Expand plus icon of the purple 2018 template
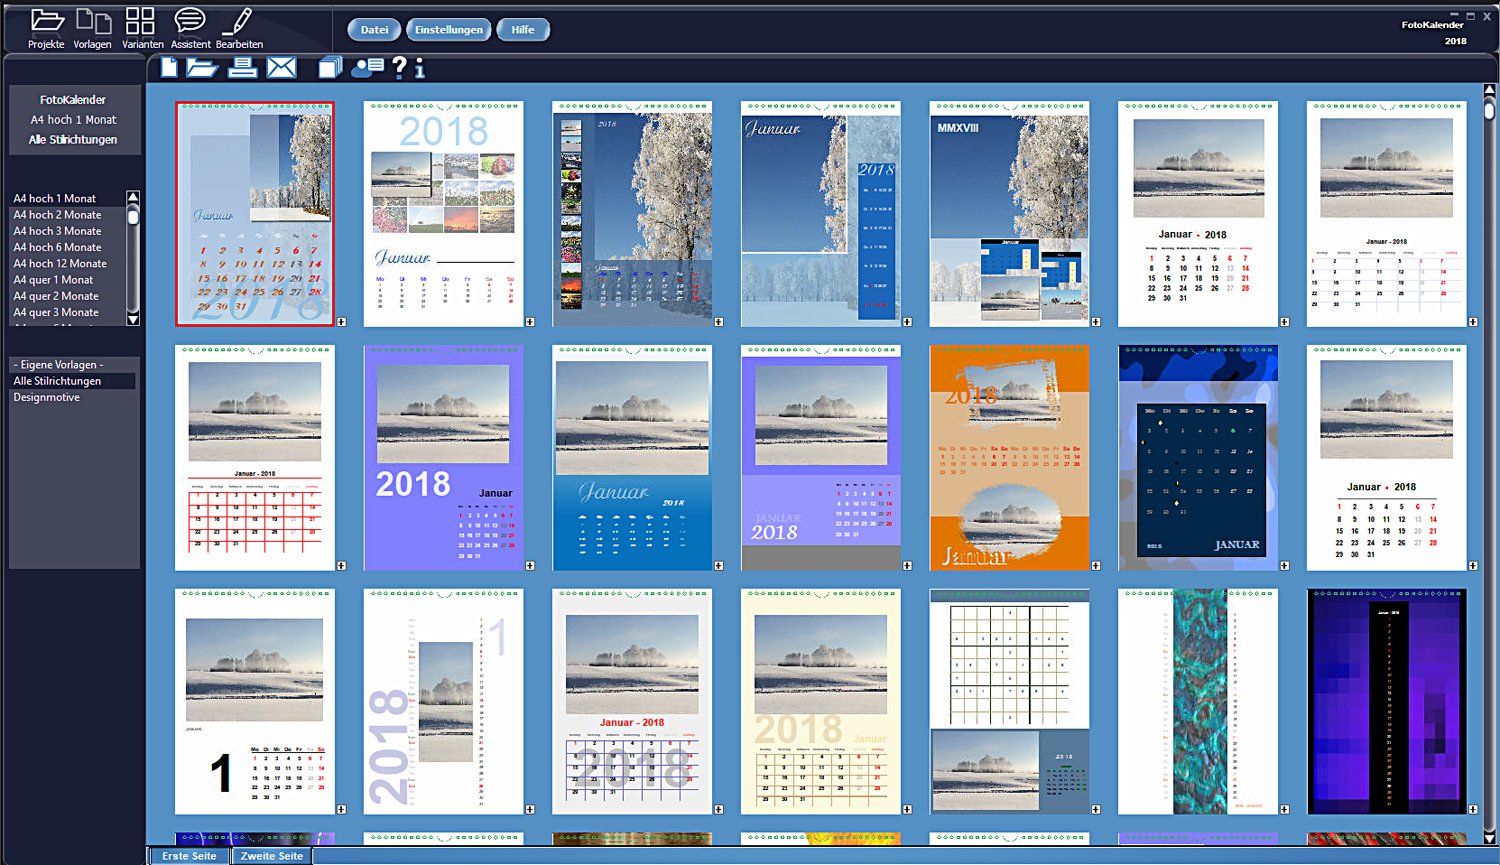Viewport: 1500px width, 865px height. (530, 566)
